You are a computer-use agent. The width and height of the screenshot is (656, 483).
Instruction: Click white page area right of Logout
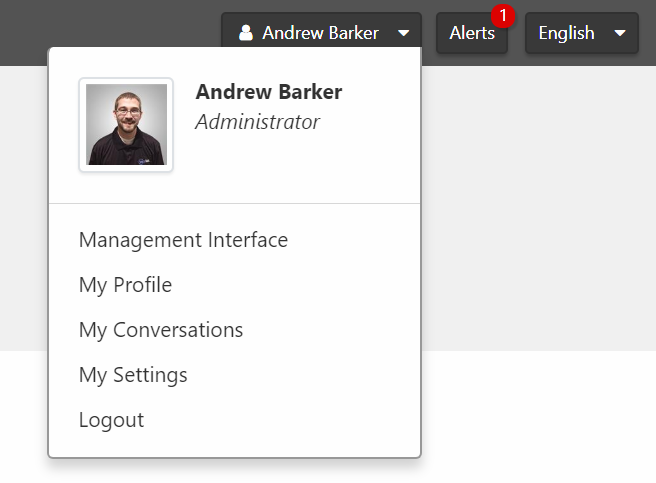point(540,420)
